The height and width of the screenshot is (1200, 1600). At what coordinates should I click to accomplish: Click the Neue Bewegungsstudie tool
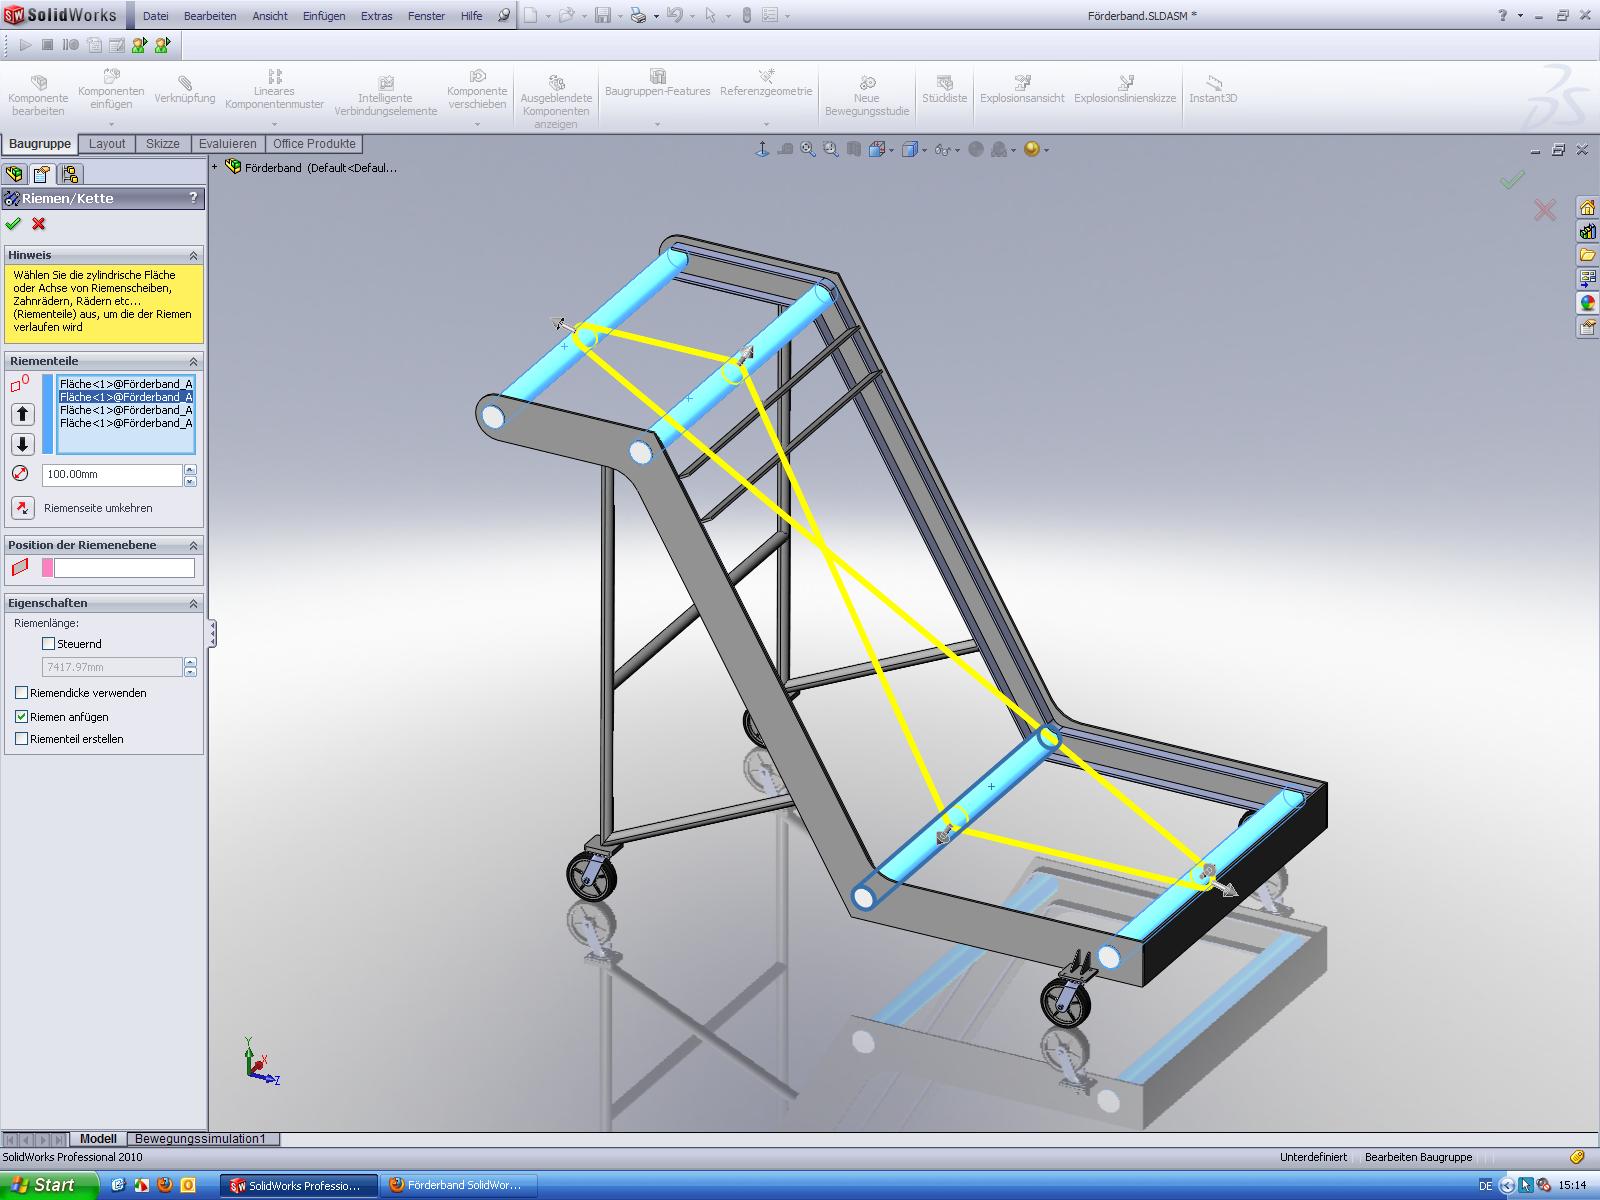pos(867,96)
